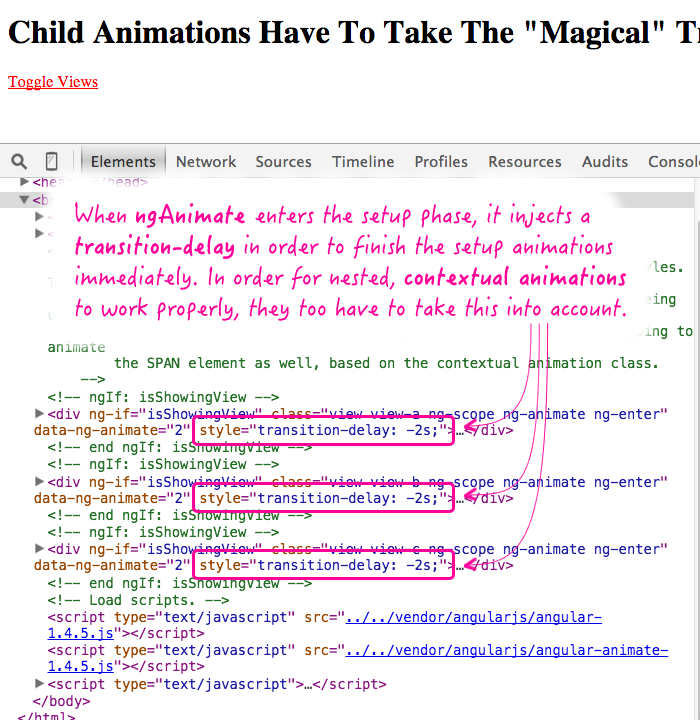Select the Elements tab

click(x=124, y=161)
